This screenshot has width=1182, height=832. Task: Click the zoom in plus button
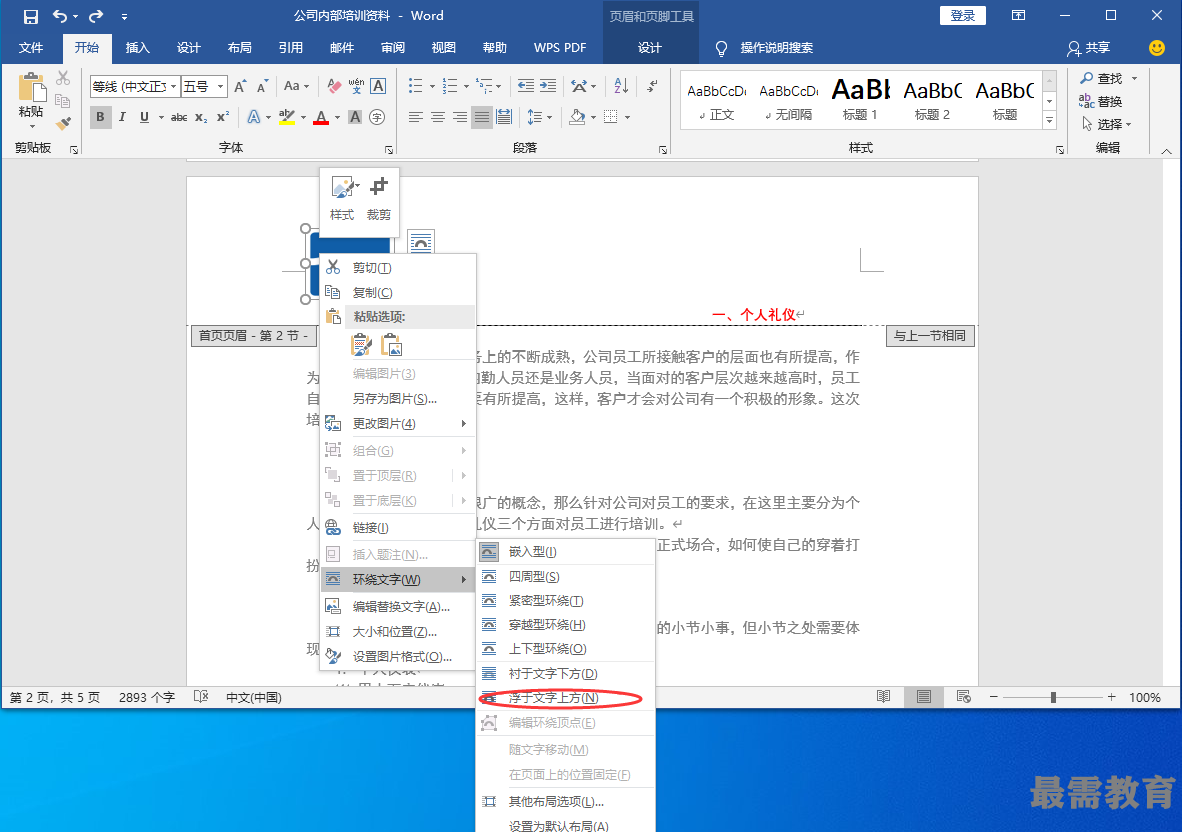(x=1111, y=697)
